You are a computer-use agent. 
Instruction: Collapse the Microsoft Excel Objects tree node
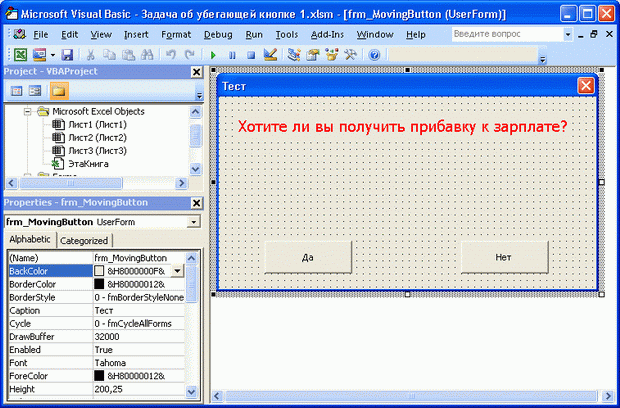pyautogui.click(x=27, y=111)
